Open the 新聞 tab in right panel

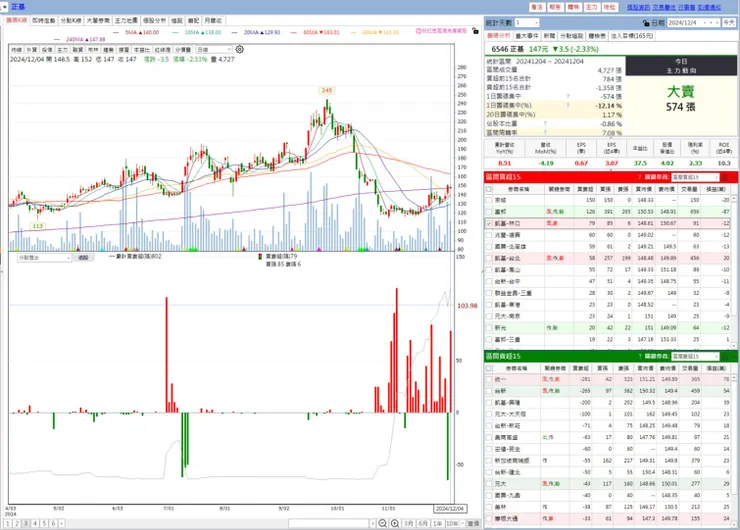549,36
